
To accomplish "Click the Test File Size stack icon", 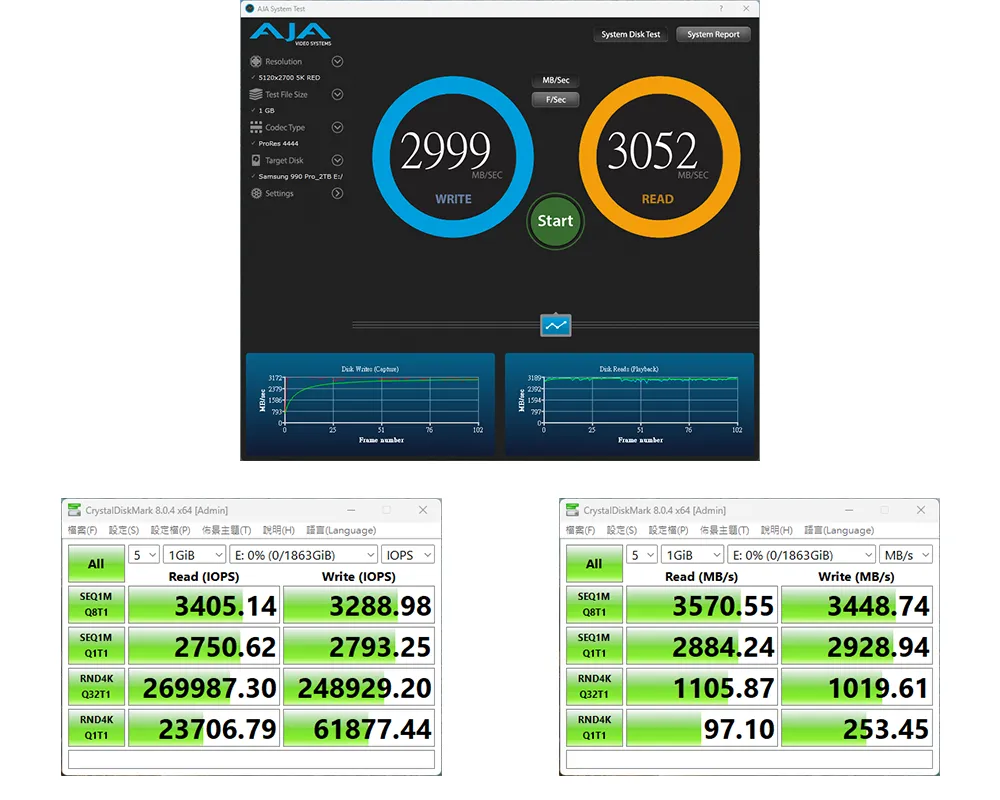I will pos(256,95).
